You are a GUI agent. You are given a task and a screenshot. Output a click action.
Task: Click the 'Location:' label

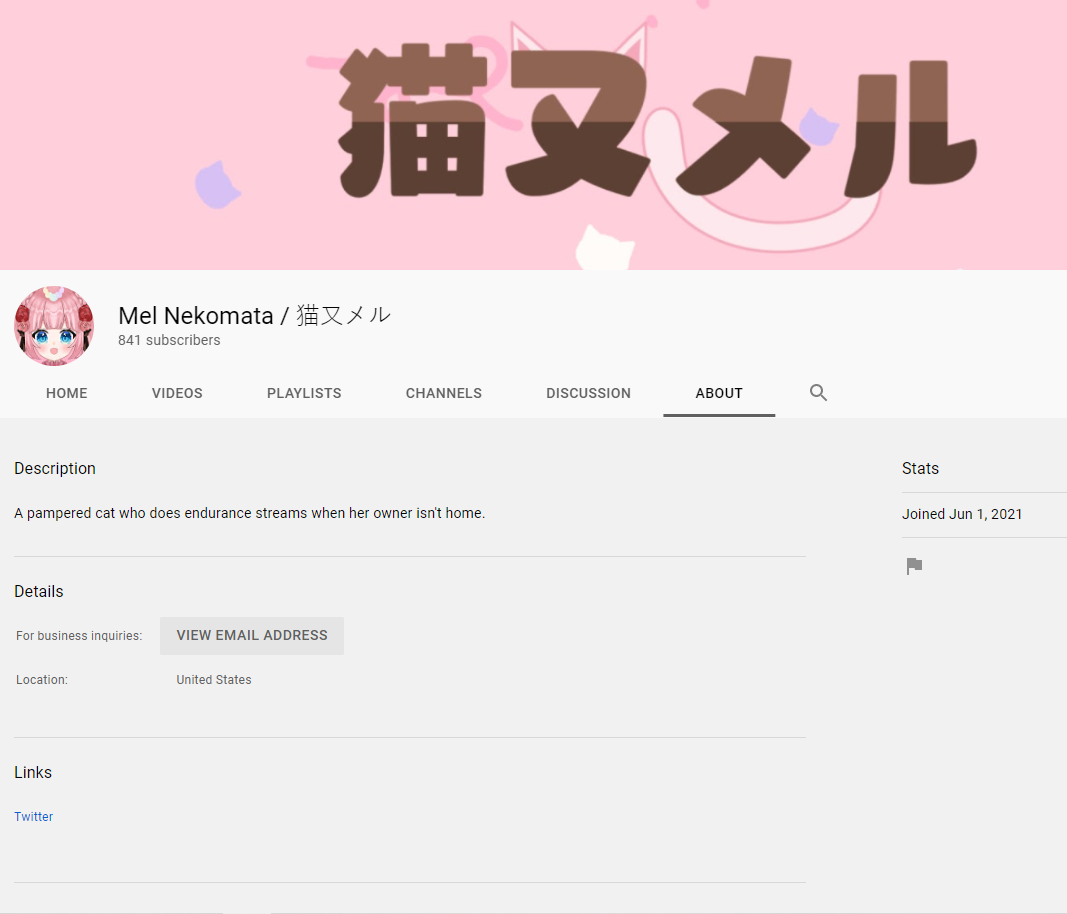pyautogui.click(x=42, y=680)
